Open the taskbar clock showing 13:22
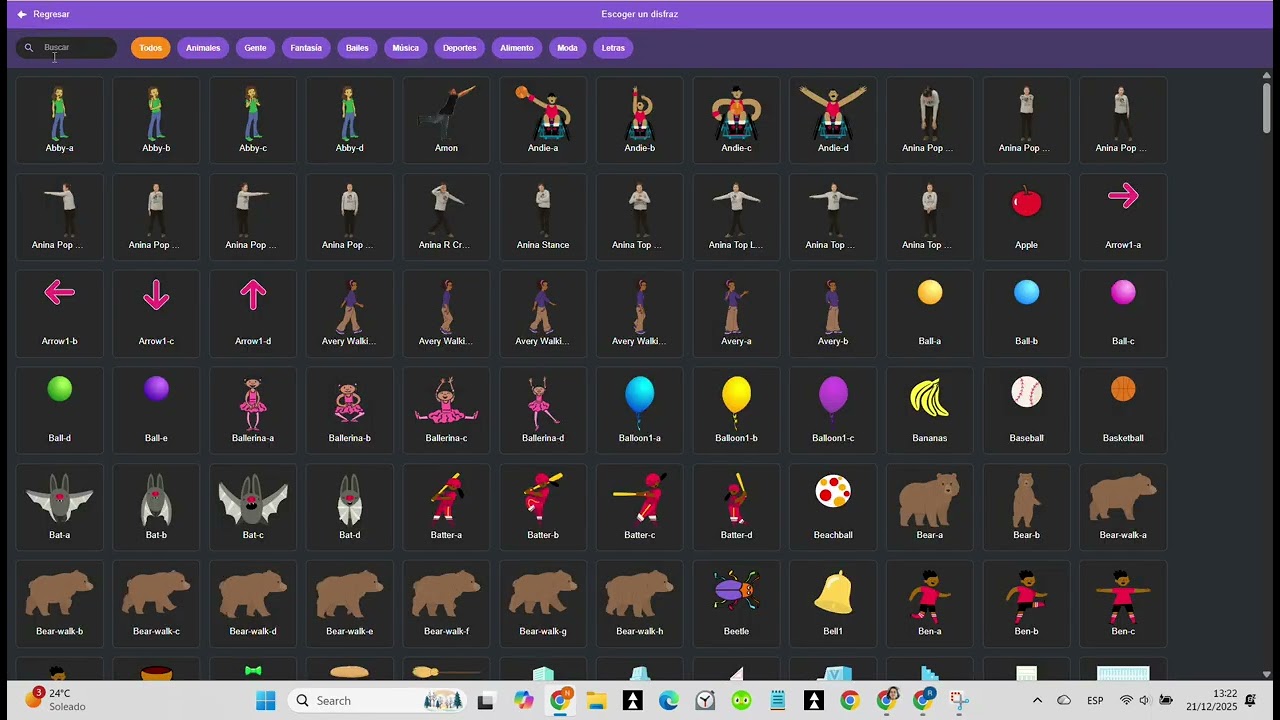This screenshot has width=1280, height=720. (1211, 700)
